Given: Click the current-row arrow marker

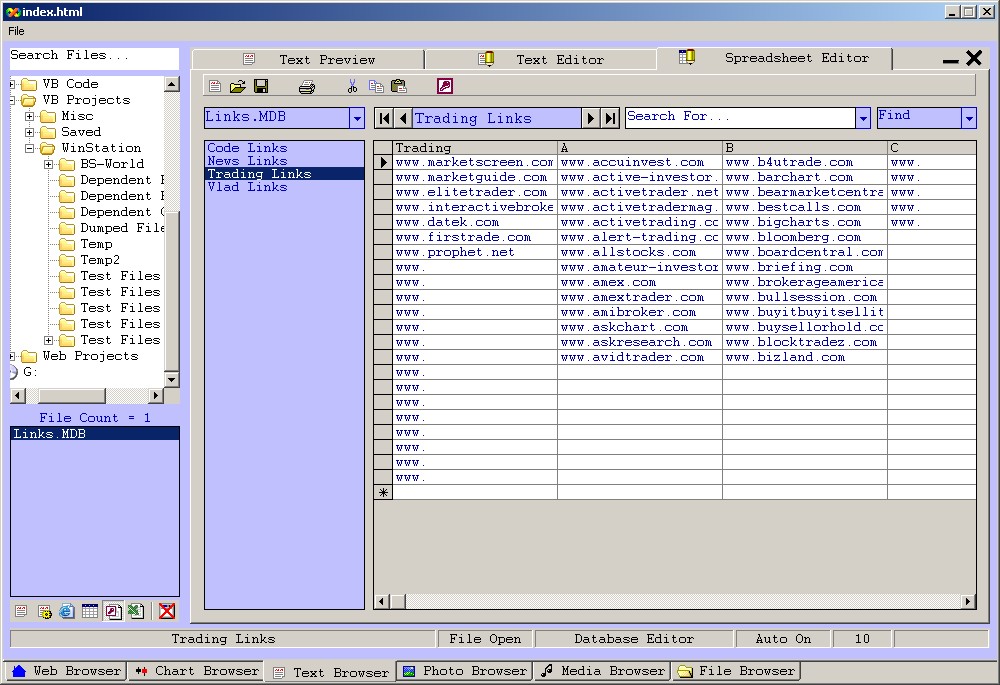Looking at the screenshot, I should [383, 162].
